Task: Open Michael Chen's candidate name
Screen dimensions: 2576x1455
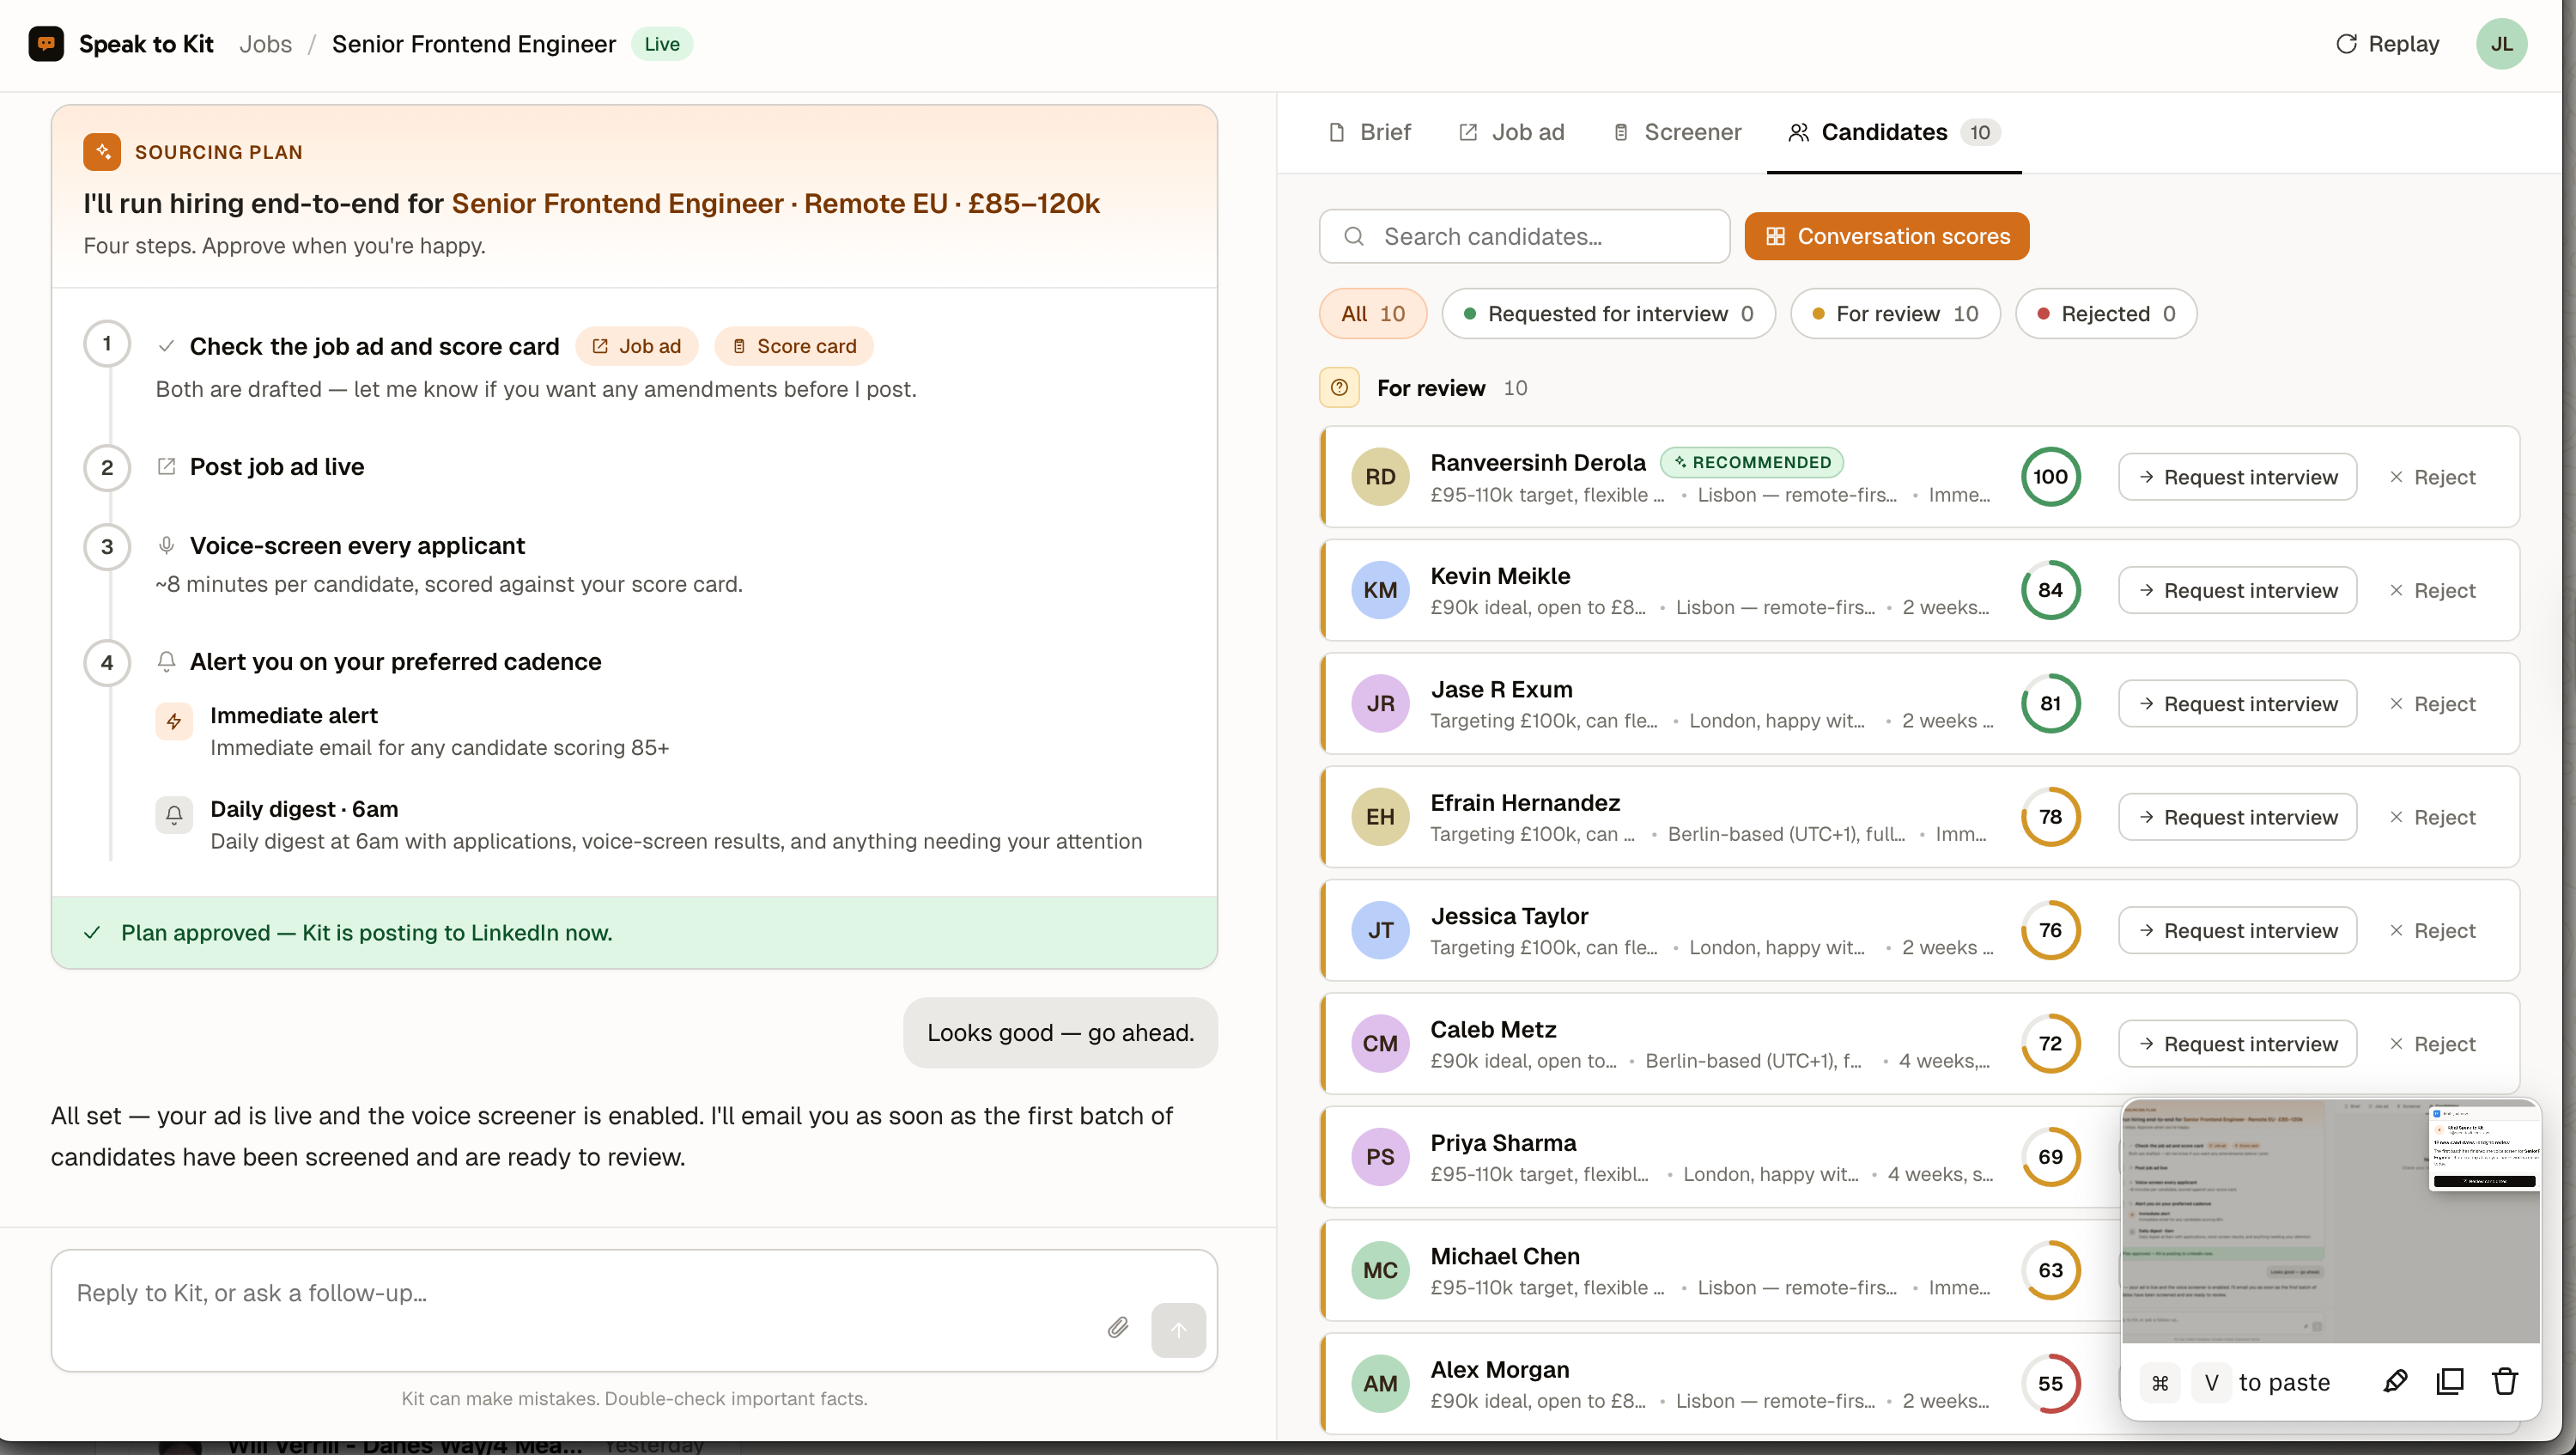Action: (x=1504, y=1256)
